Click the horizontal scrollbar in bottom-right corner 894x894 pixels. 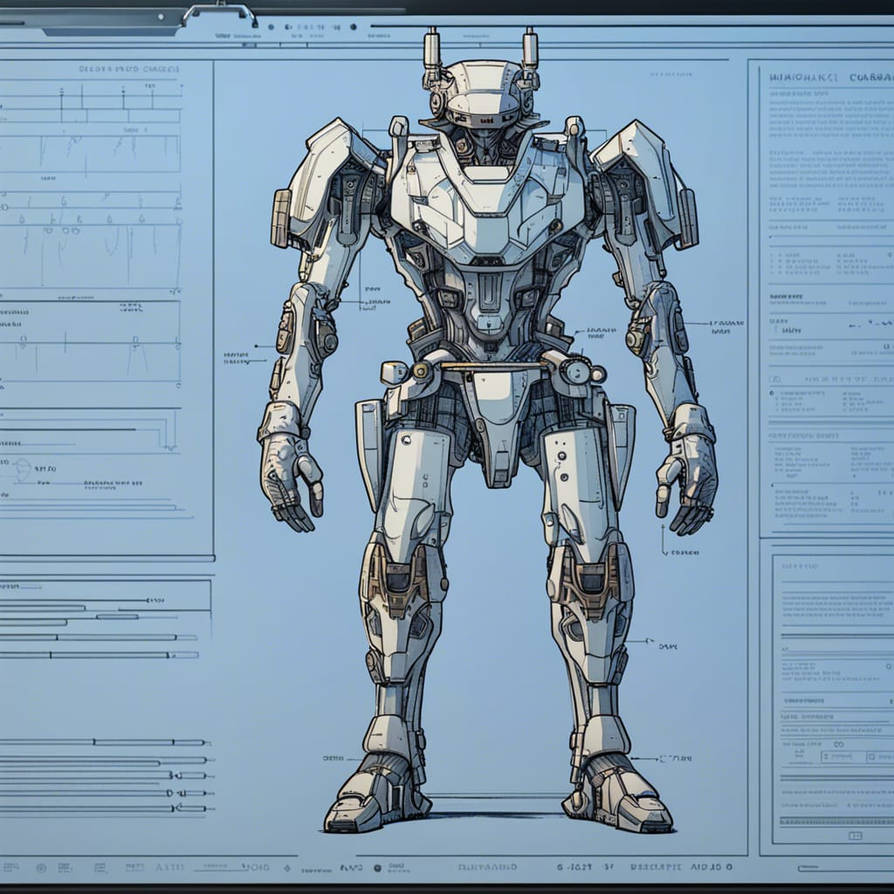(x=846, y=868)
